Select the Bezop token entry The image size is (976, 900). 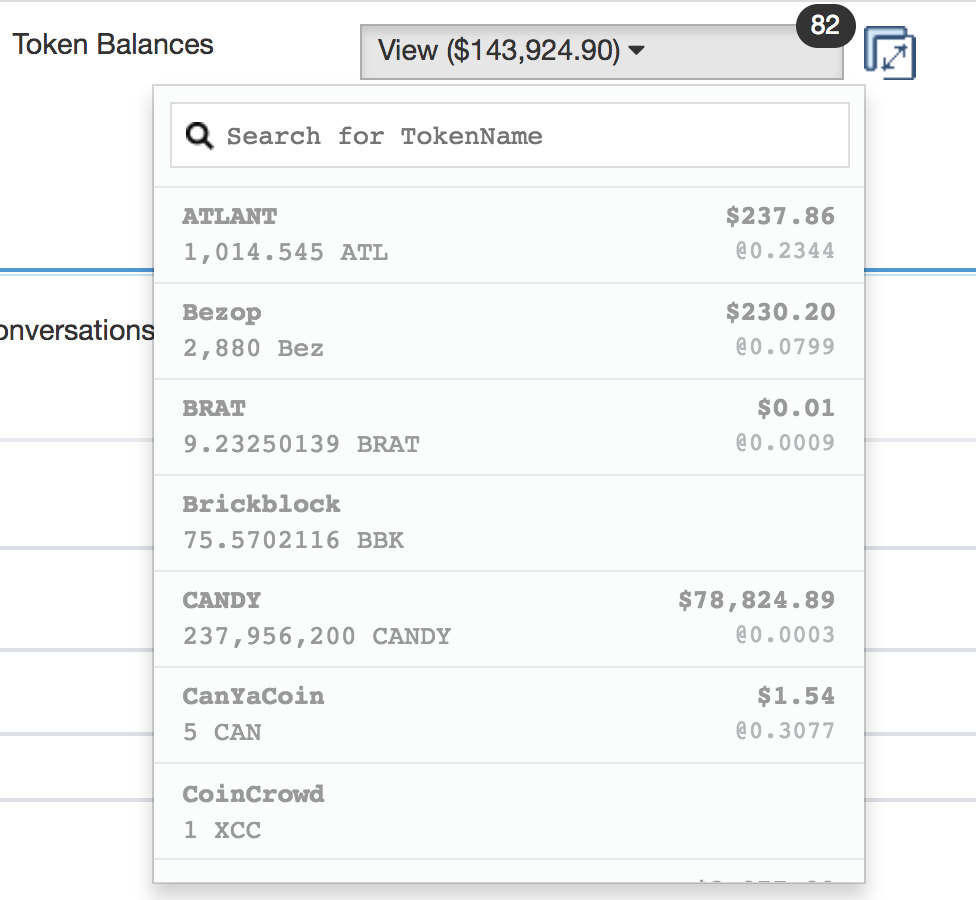click(508, 330)
